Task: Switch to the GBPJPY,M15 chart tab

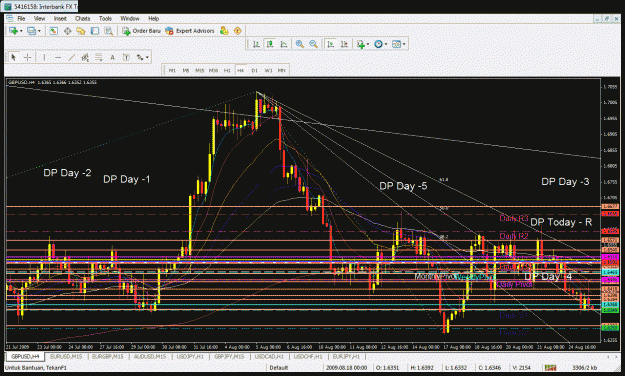Action: tap(229, 356)
